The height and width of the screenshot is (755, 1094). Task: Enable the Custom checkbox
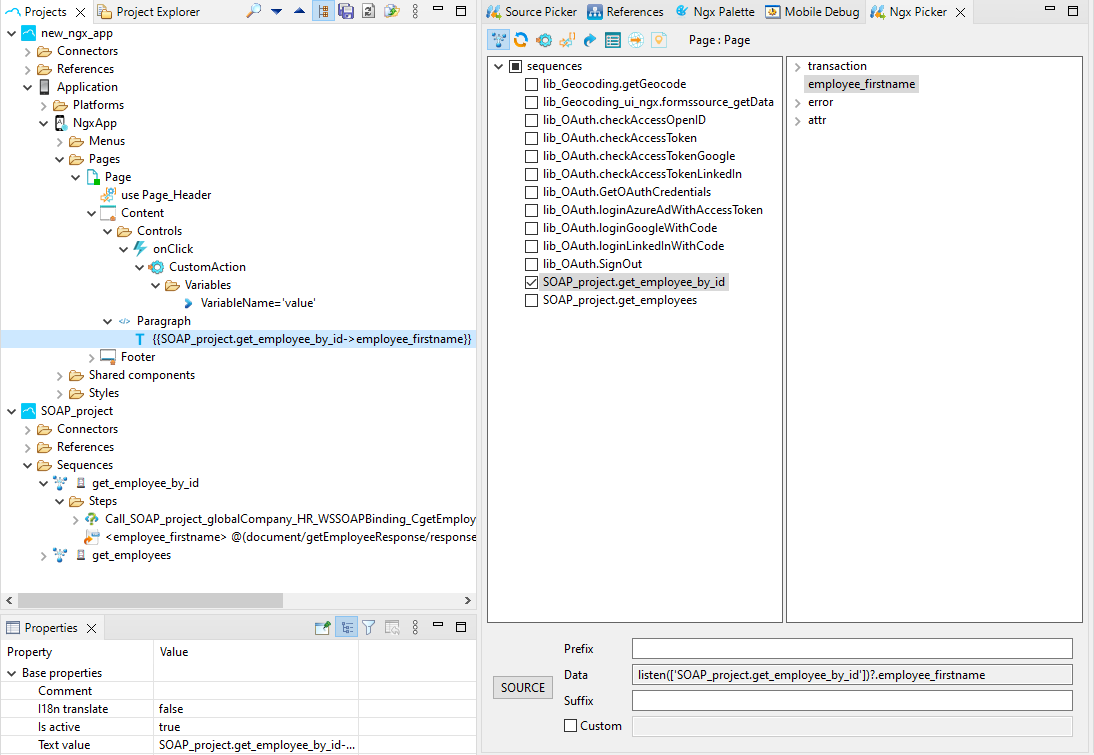point(570,726)
